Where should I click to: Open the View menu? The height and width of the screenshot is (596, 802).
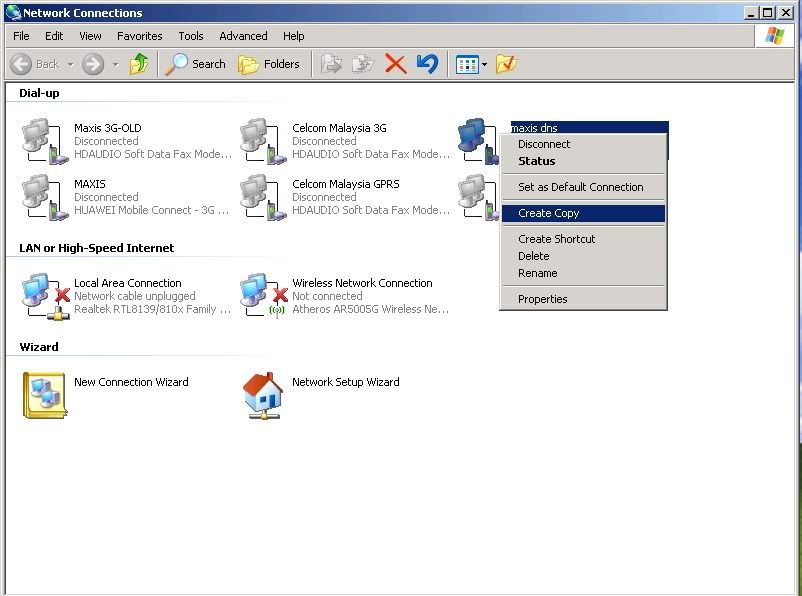(x=90, y=36)
